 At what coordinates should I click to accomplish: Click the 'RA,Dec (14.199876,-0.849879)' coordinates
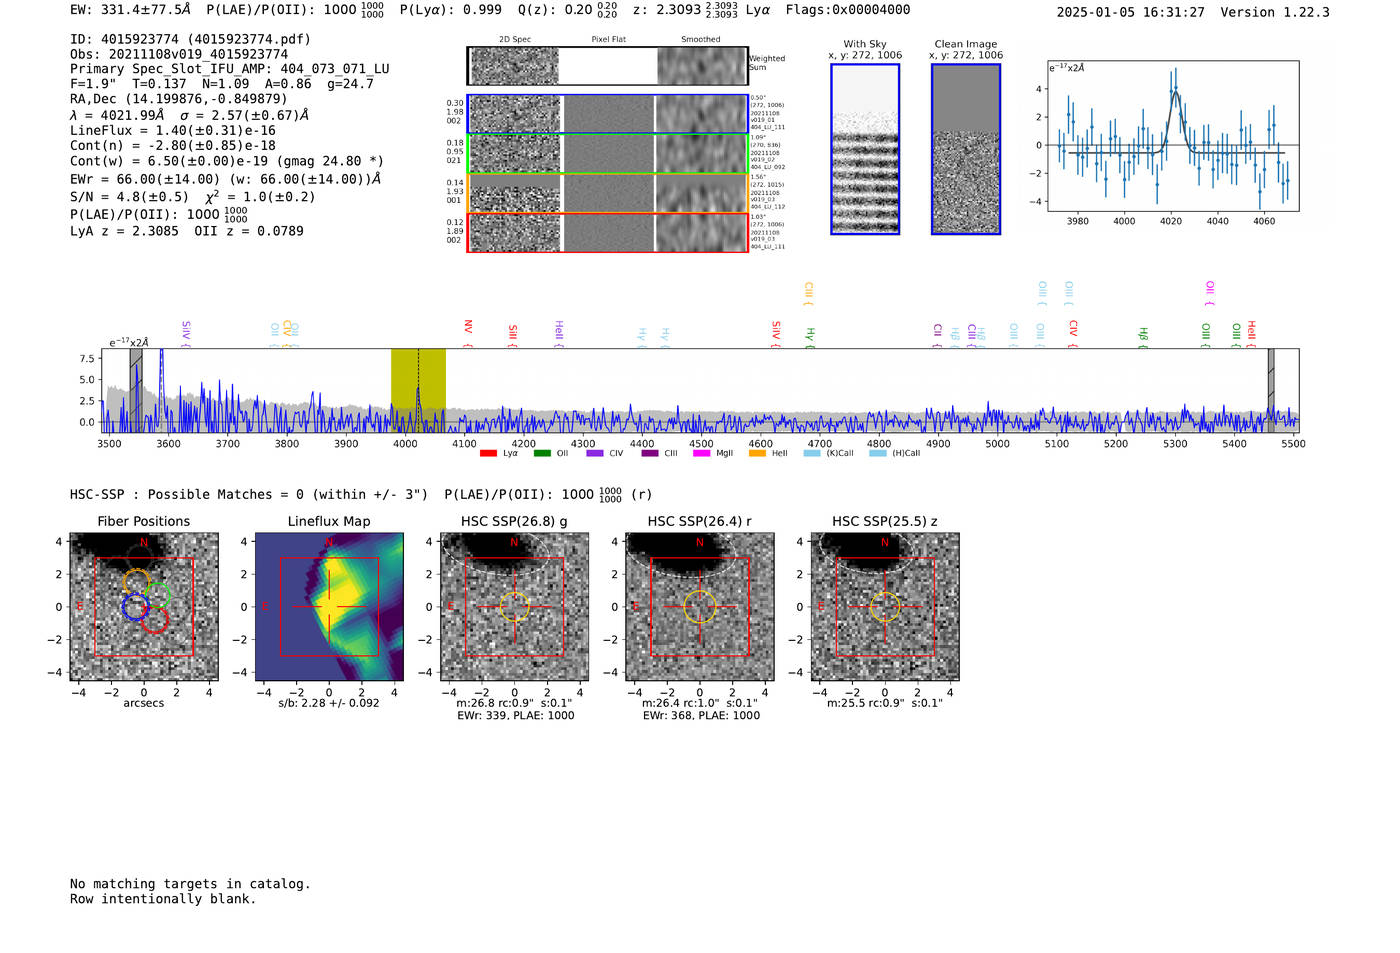tap(179, 99)
